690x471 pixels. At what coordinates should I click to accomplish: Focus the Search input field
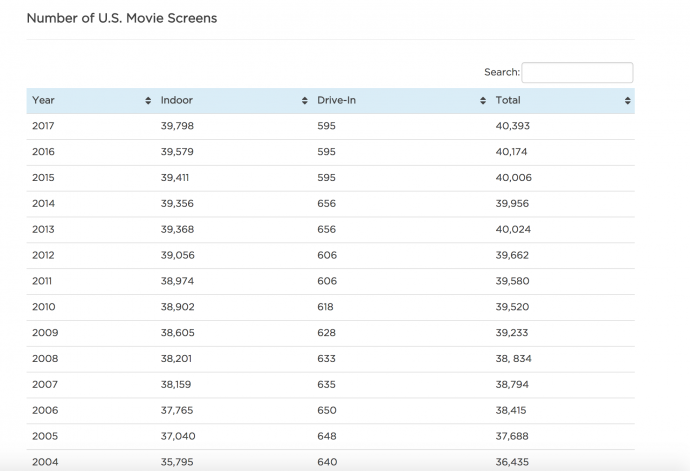(577, 73)
